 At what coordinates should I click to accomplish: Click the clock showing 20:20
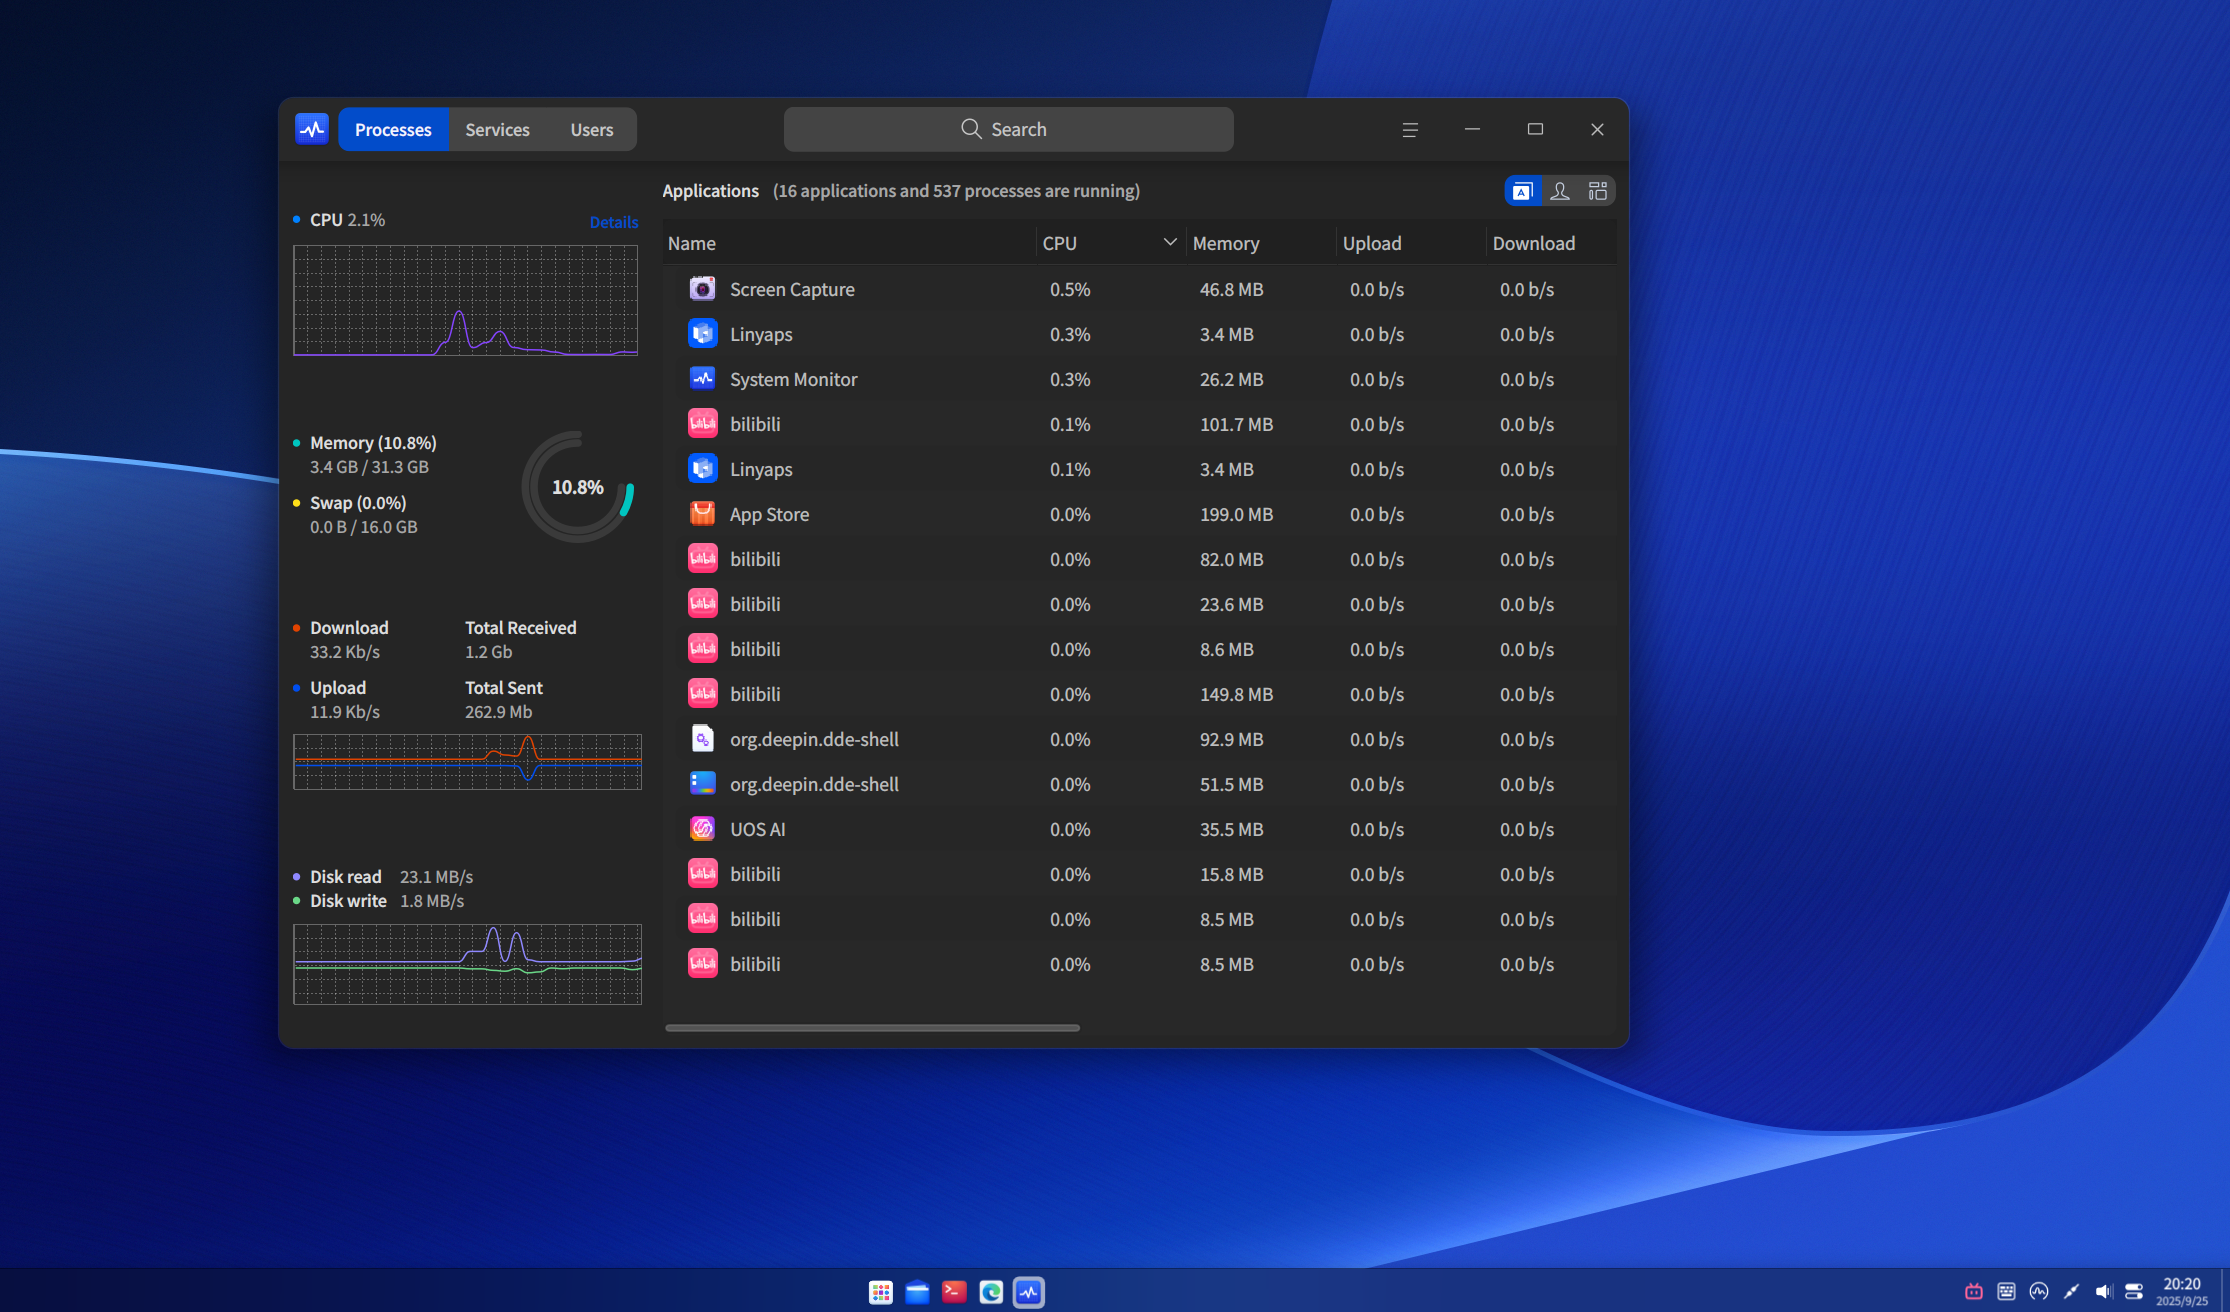point(2182,1284)
